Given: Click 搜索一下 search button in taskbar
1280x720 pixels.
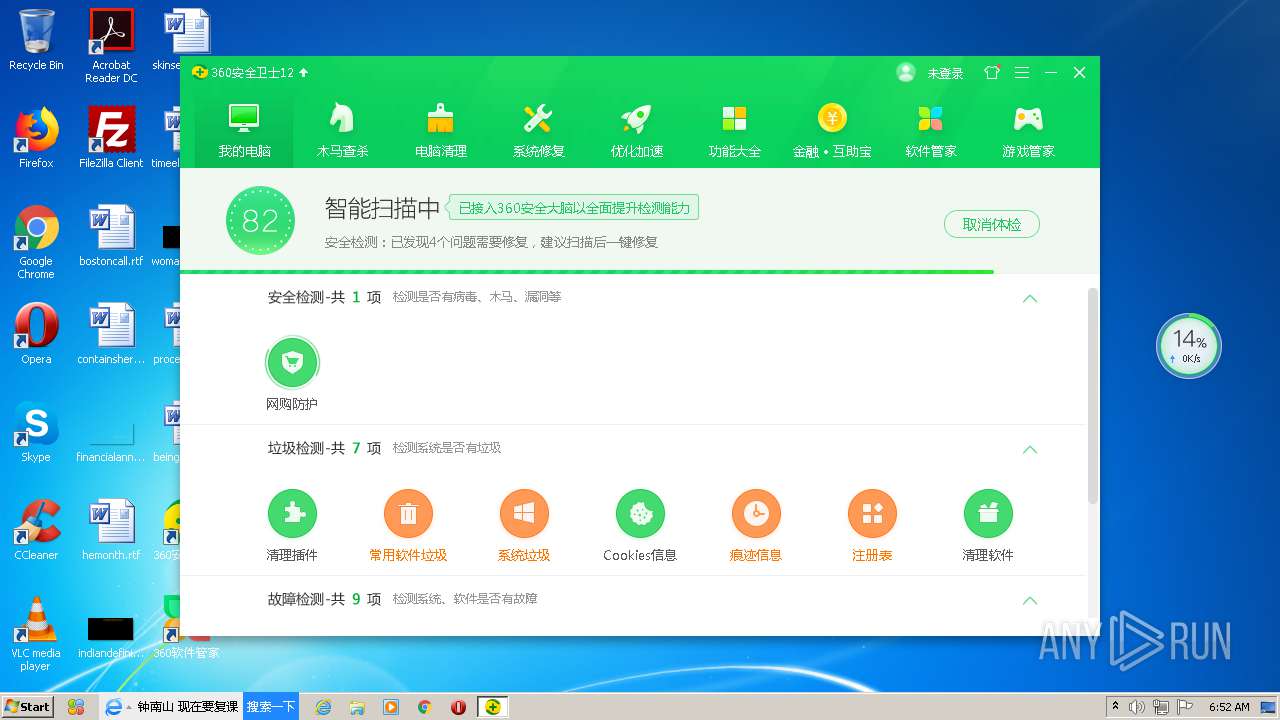Looking at the screenshot, I should pyautogui.click(x=271, y=706).
